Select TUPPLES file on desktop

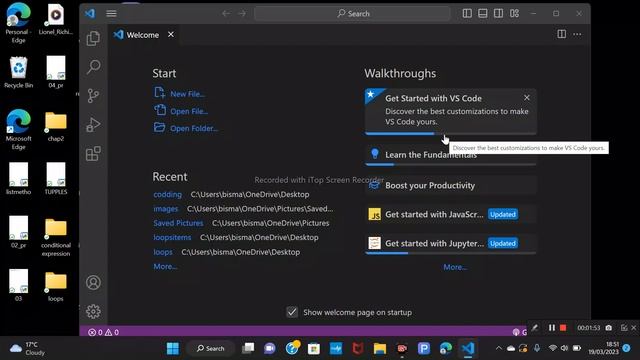[56, 178]
